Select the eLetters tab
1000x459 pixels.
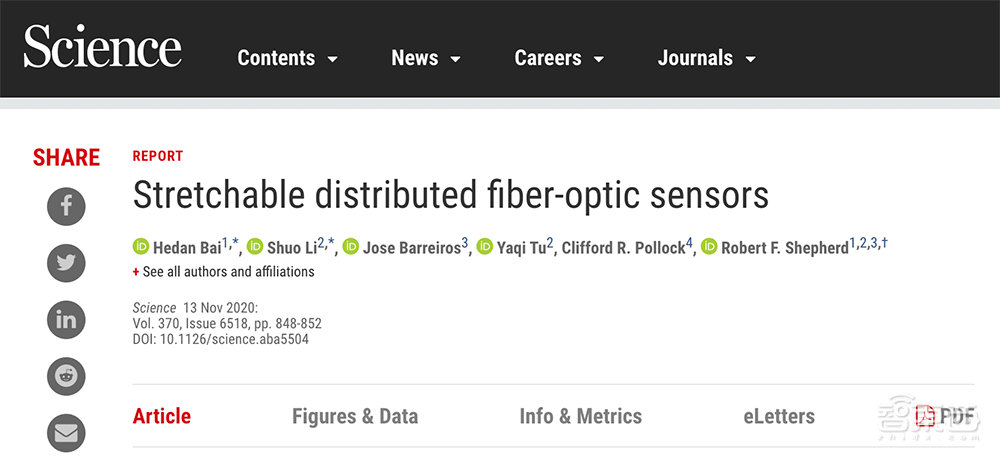[x=779, y=417]
